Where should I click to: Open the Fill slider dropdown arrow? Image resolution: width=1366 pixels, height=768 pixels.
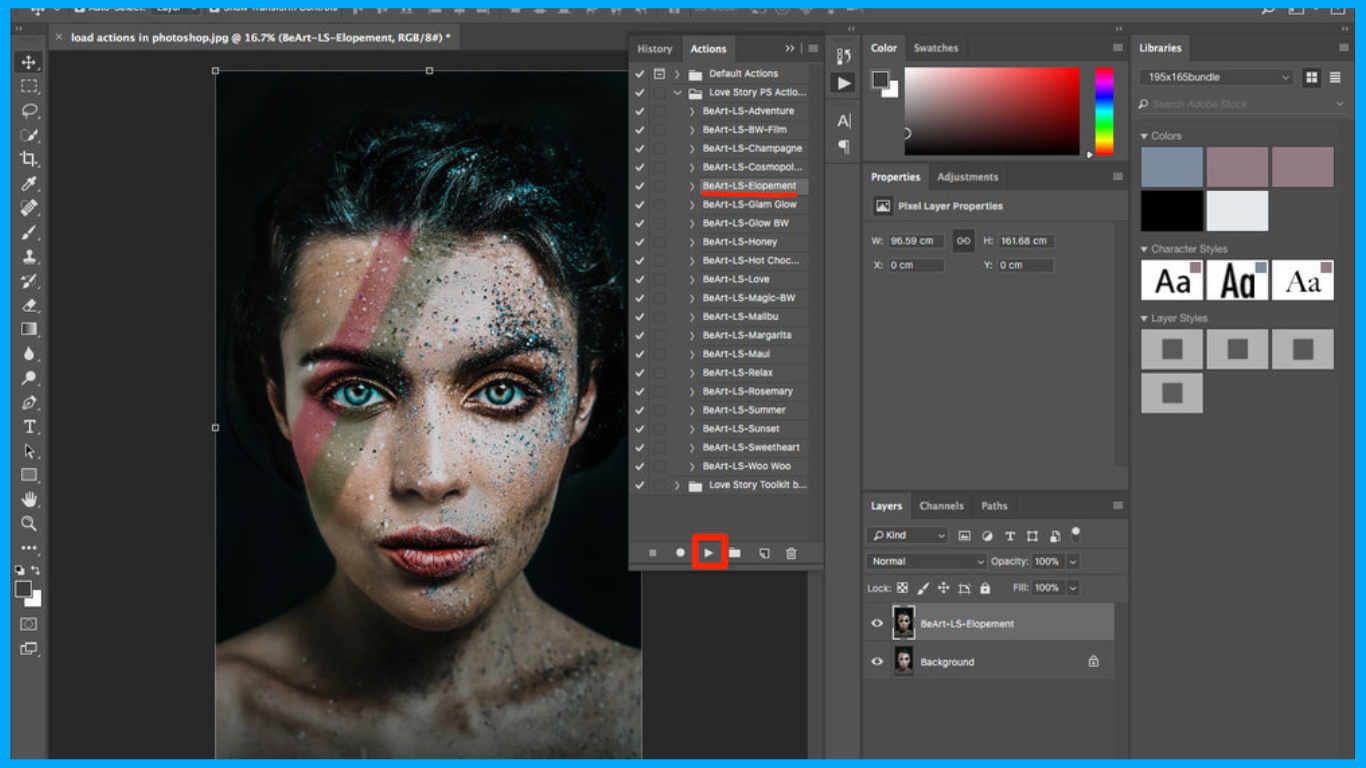1073,588
